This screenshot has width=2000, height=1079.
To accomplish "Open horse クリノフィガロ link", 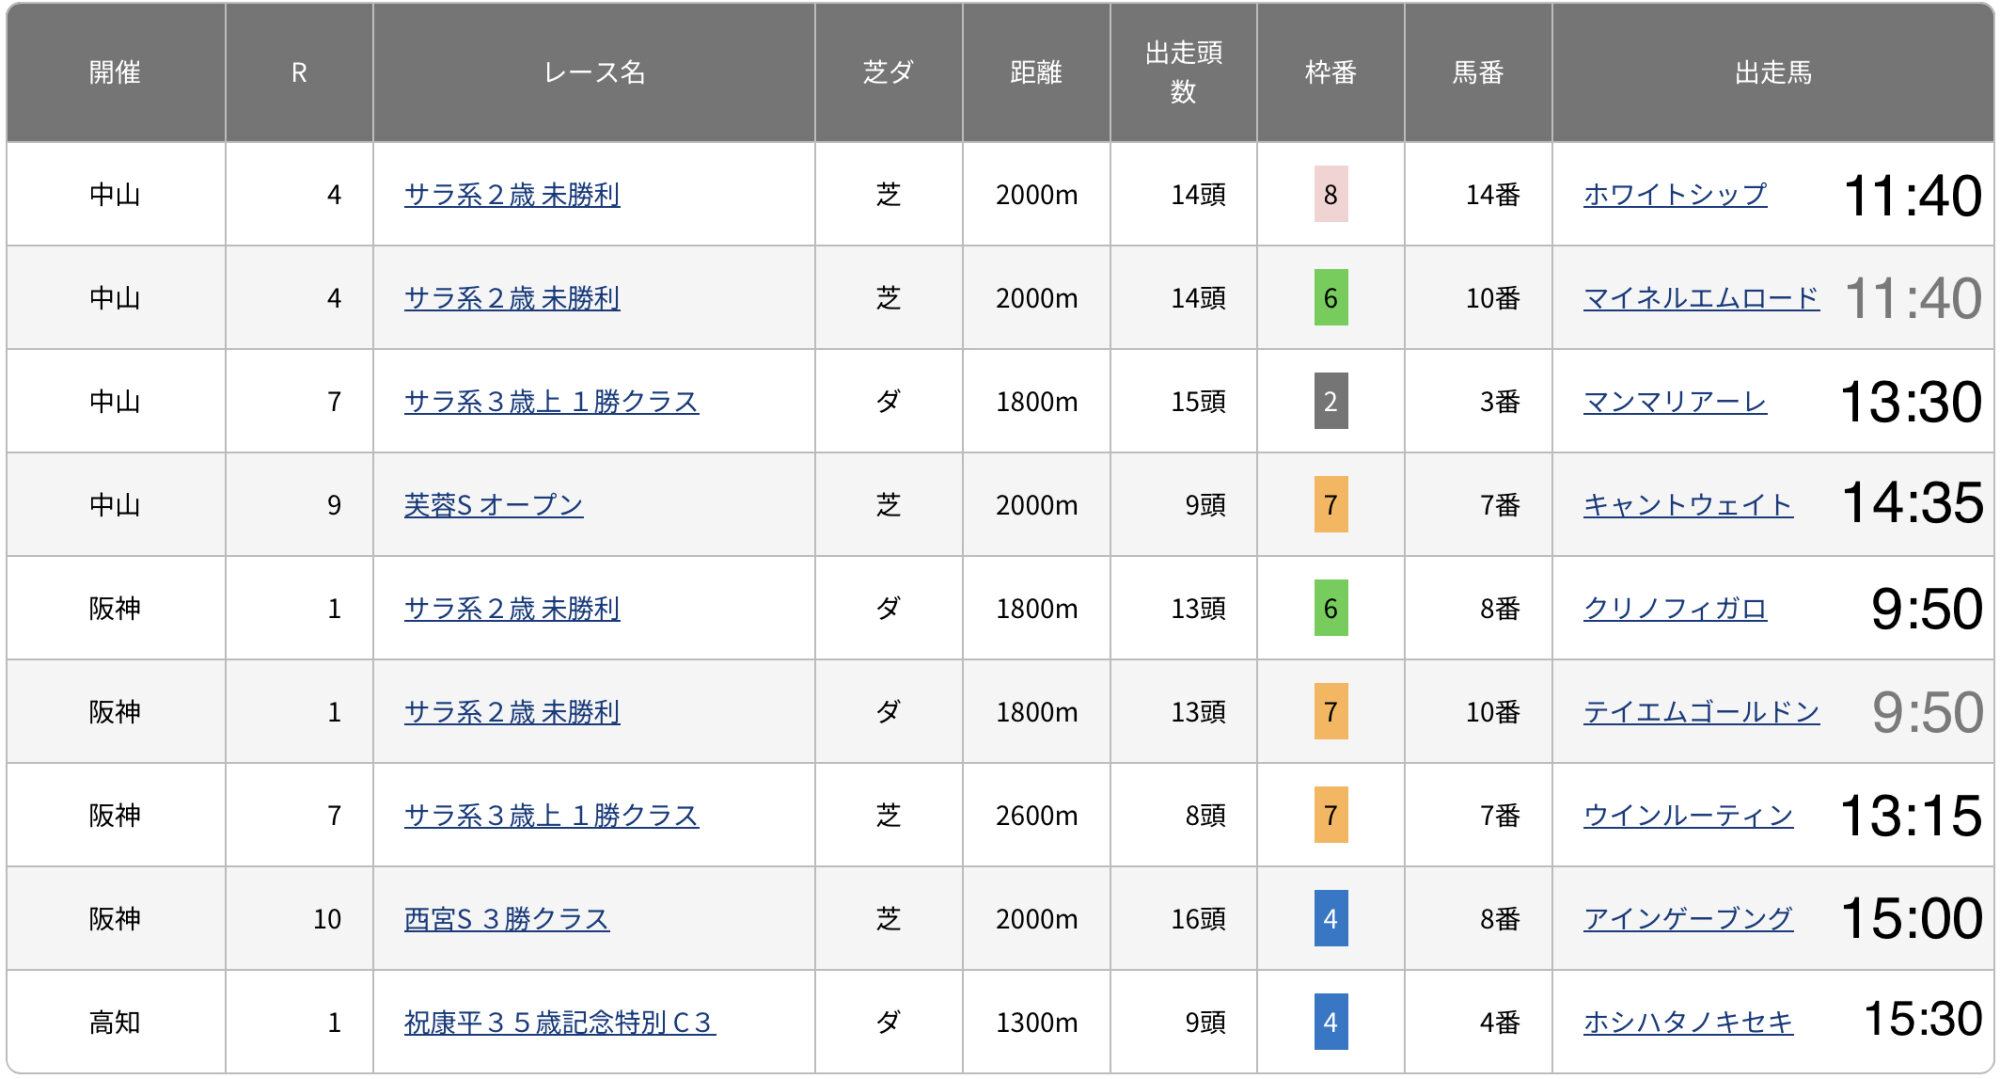I will [1675, 609].
